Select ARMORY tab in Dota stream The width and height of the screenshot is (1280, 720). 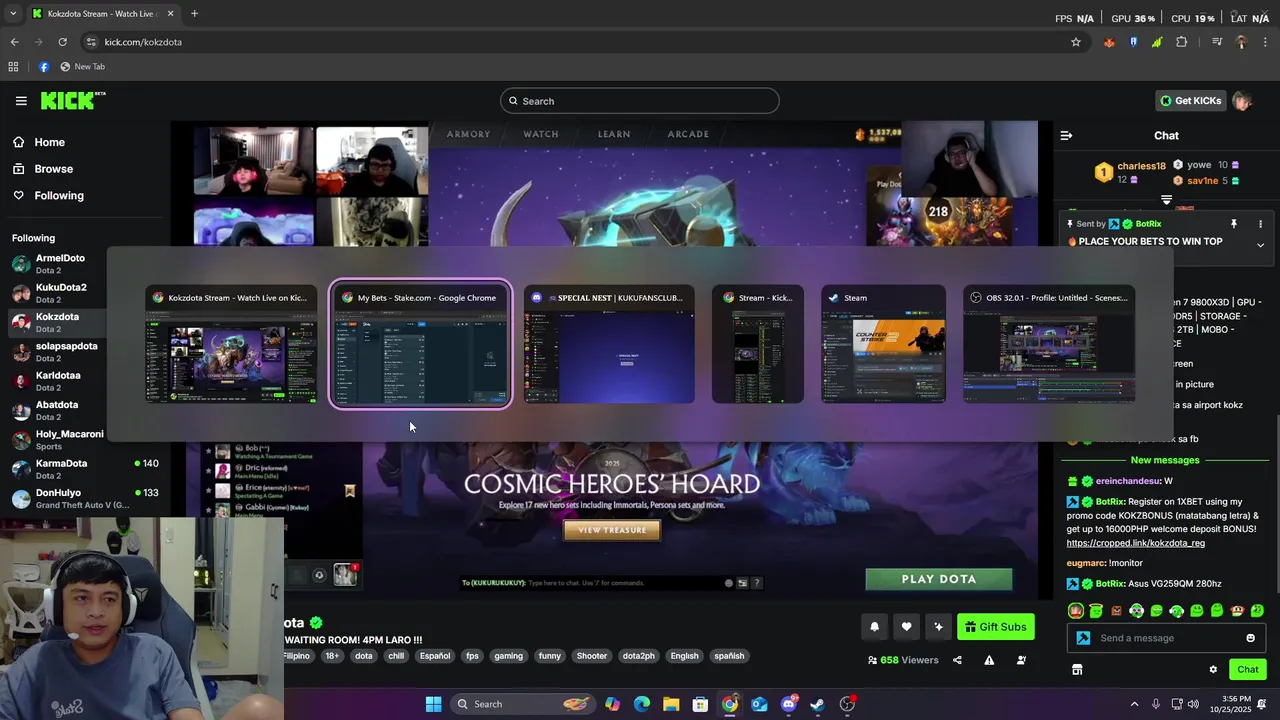pyautogui.click(x=468, y=134)
